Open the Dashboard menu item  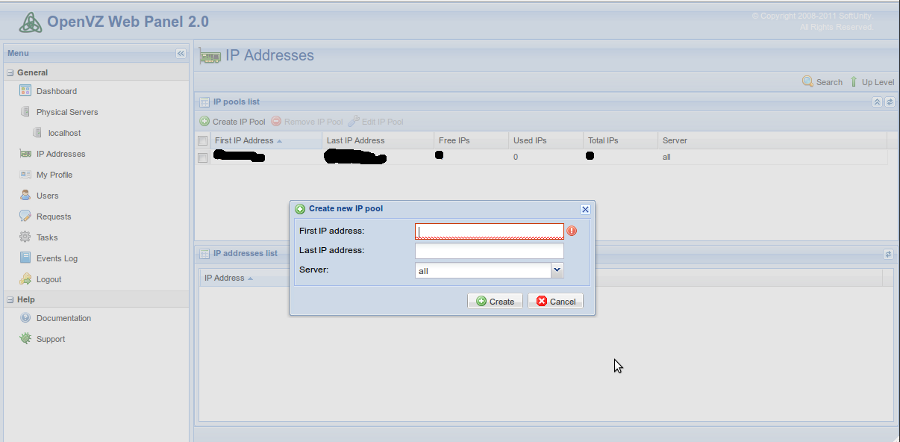56,91
